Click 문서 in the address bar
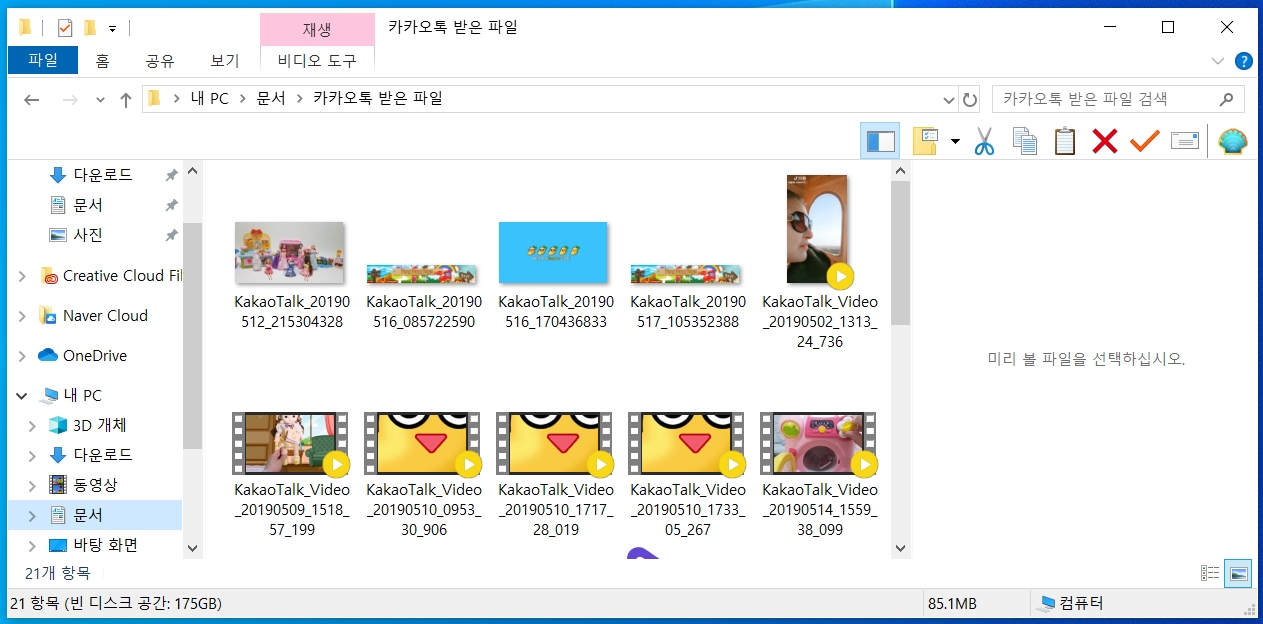The width and height of the screenshot is (1263, 624). (x=271, y=99)
